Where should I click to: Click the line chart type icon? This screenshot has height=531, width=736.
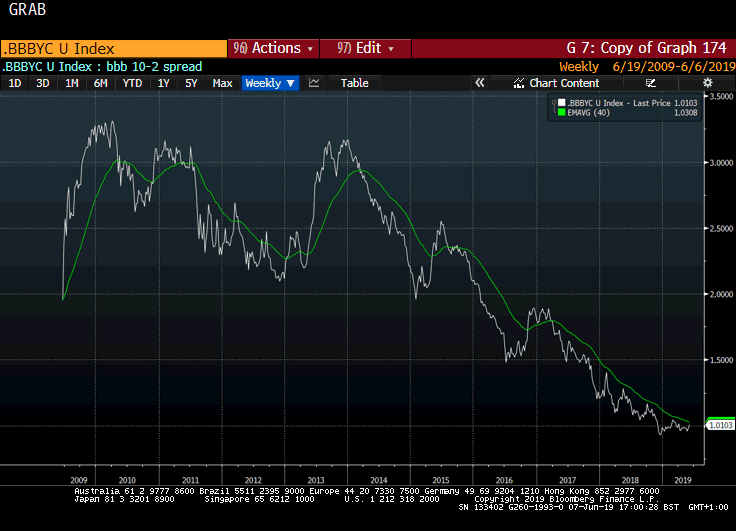[314, 83]
